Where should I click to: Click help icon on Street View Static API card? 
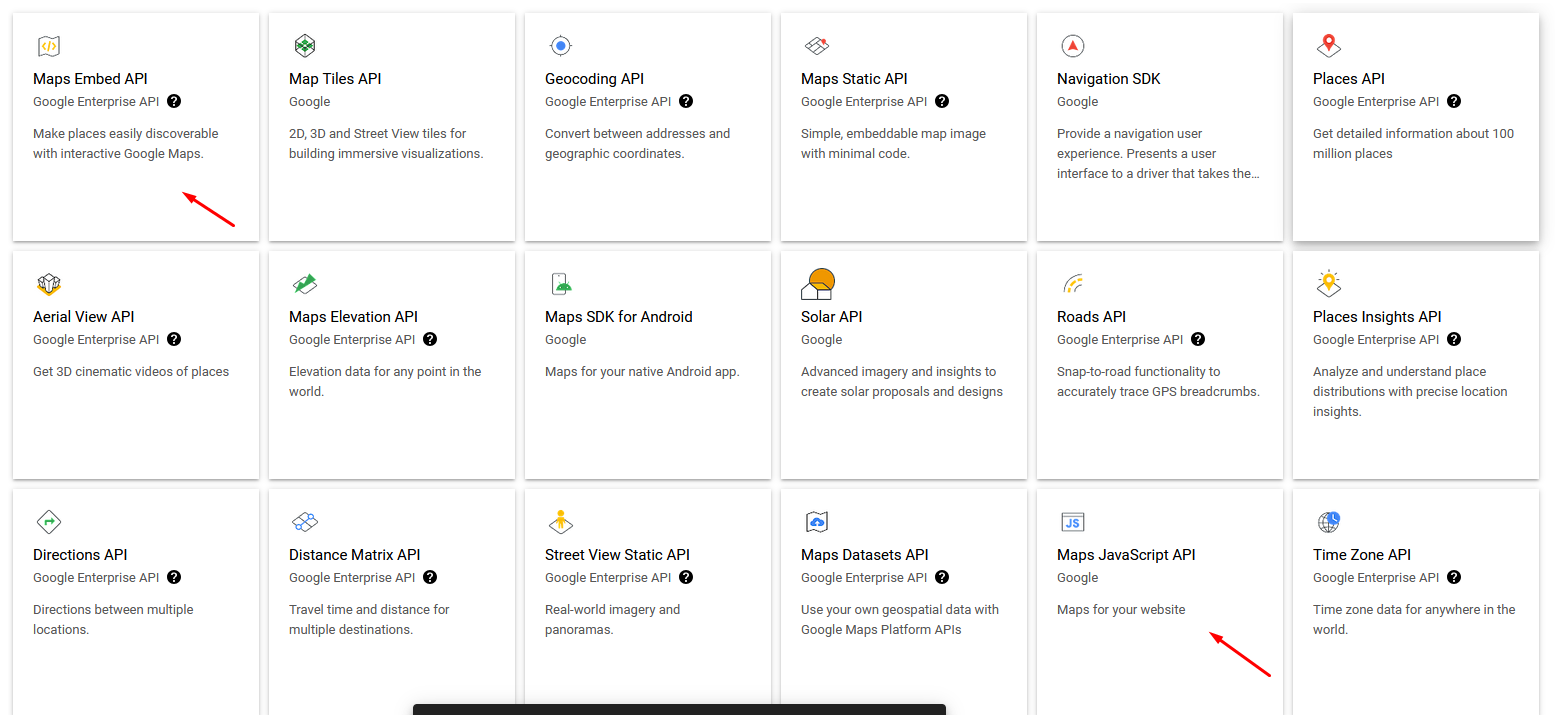pyautogui.click(x=686, y=577)
